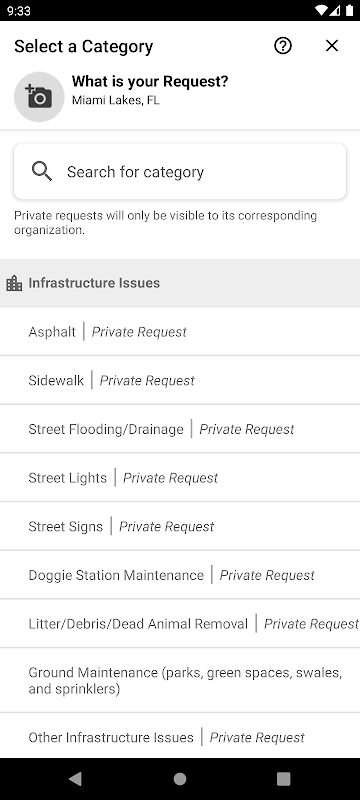Select the Asphalt category
The height and width of the screenshot is (800, 360).
(180, 332)
